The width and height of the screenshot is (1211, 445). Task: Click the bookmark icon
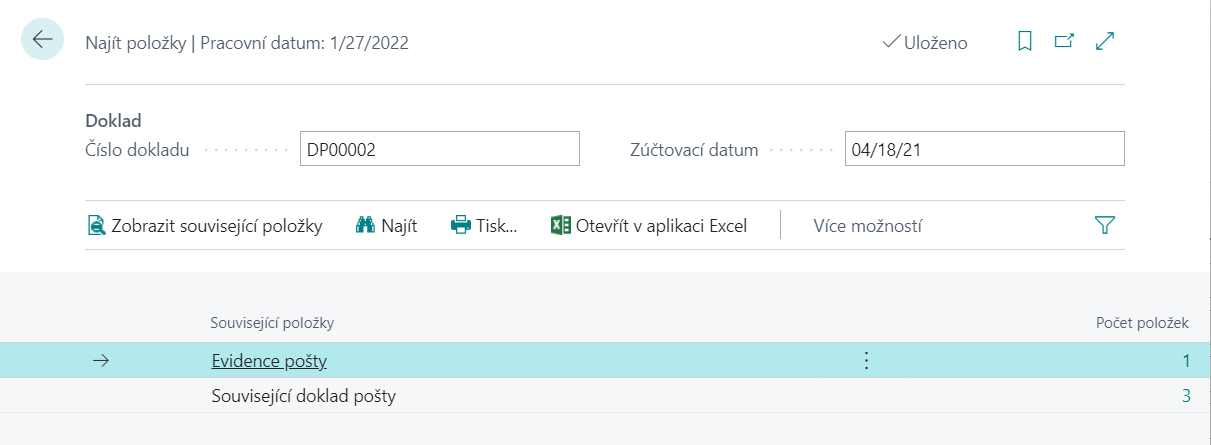coord(1024,42)
